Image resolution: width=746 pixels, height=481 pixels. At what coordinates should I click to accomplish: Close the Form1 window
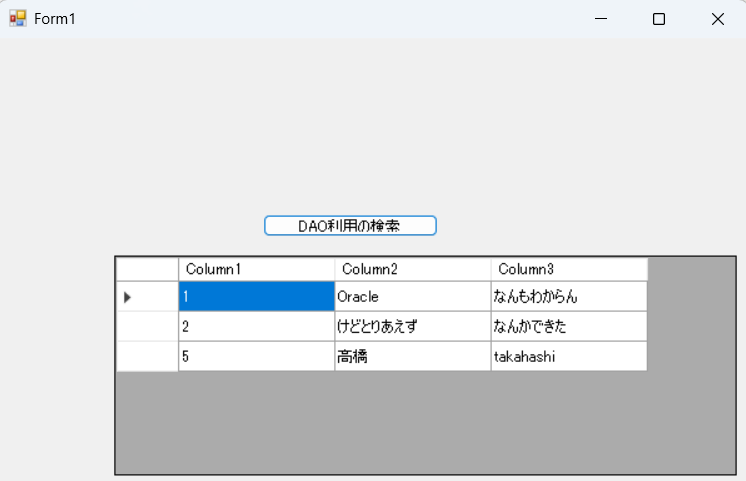(717, 19)
